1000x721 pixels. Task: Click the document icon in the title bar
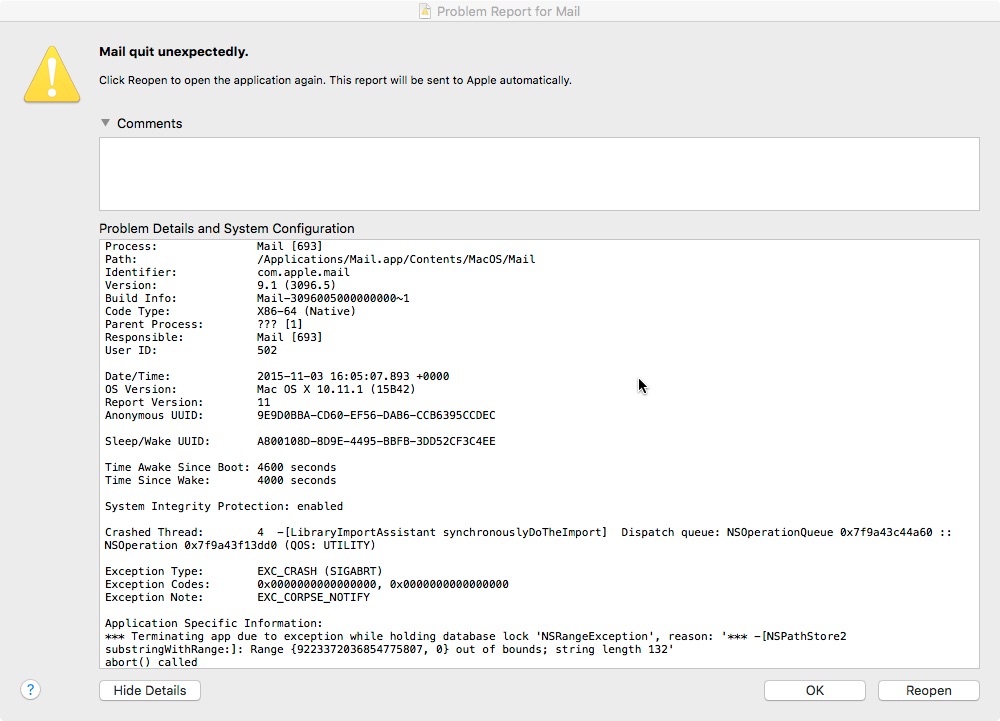click(x=425, y=11)
